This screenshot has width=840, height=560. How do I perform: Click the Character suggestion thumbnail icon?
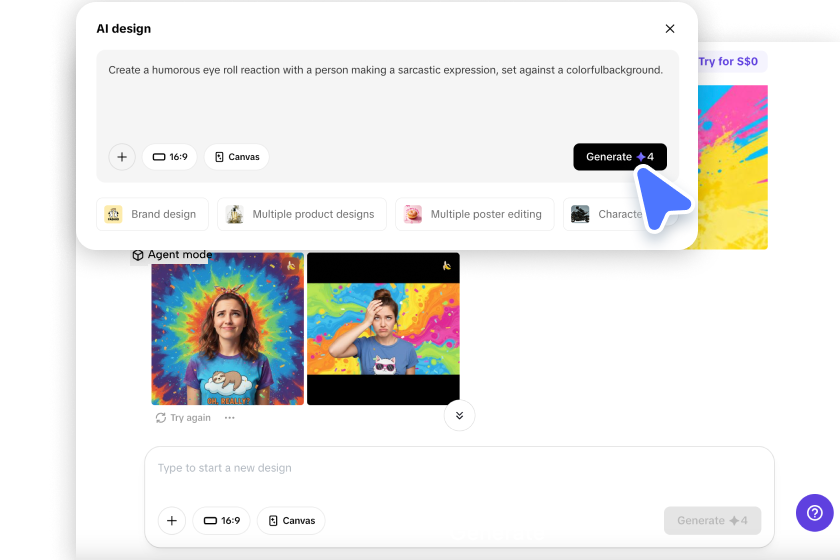coord(580,214)
